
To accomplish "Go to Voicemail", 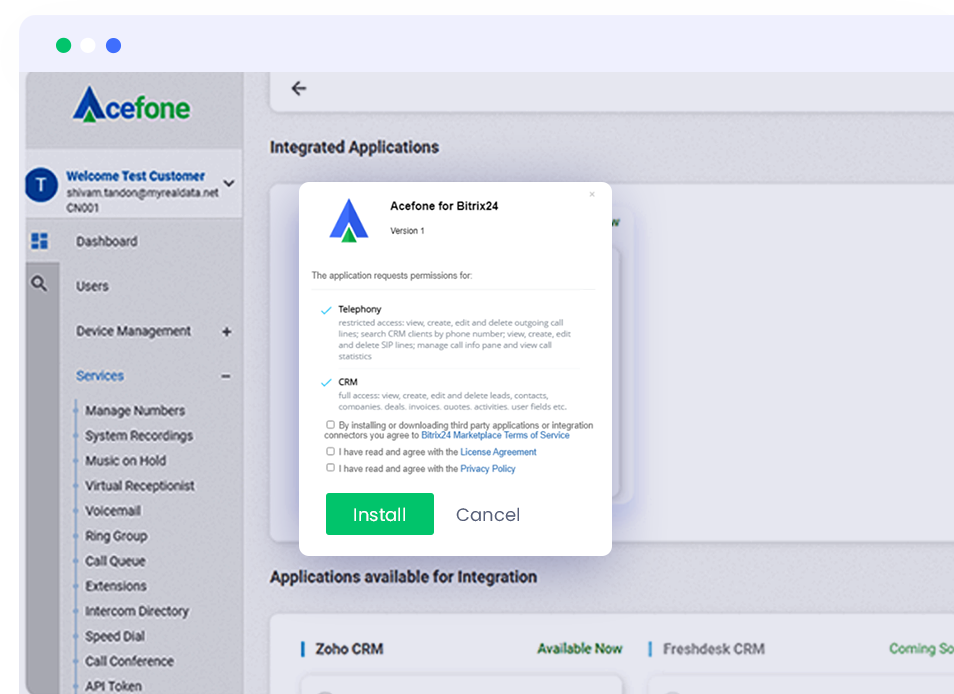I will click(113, 511).
